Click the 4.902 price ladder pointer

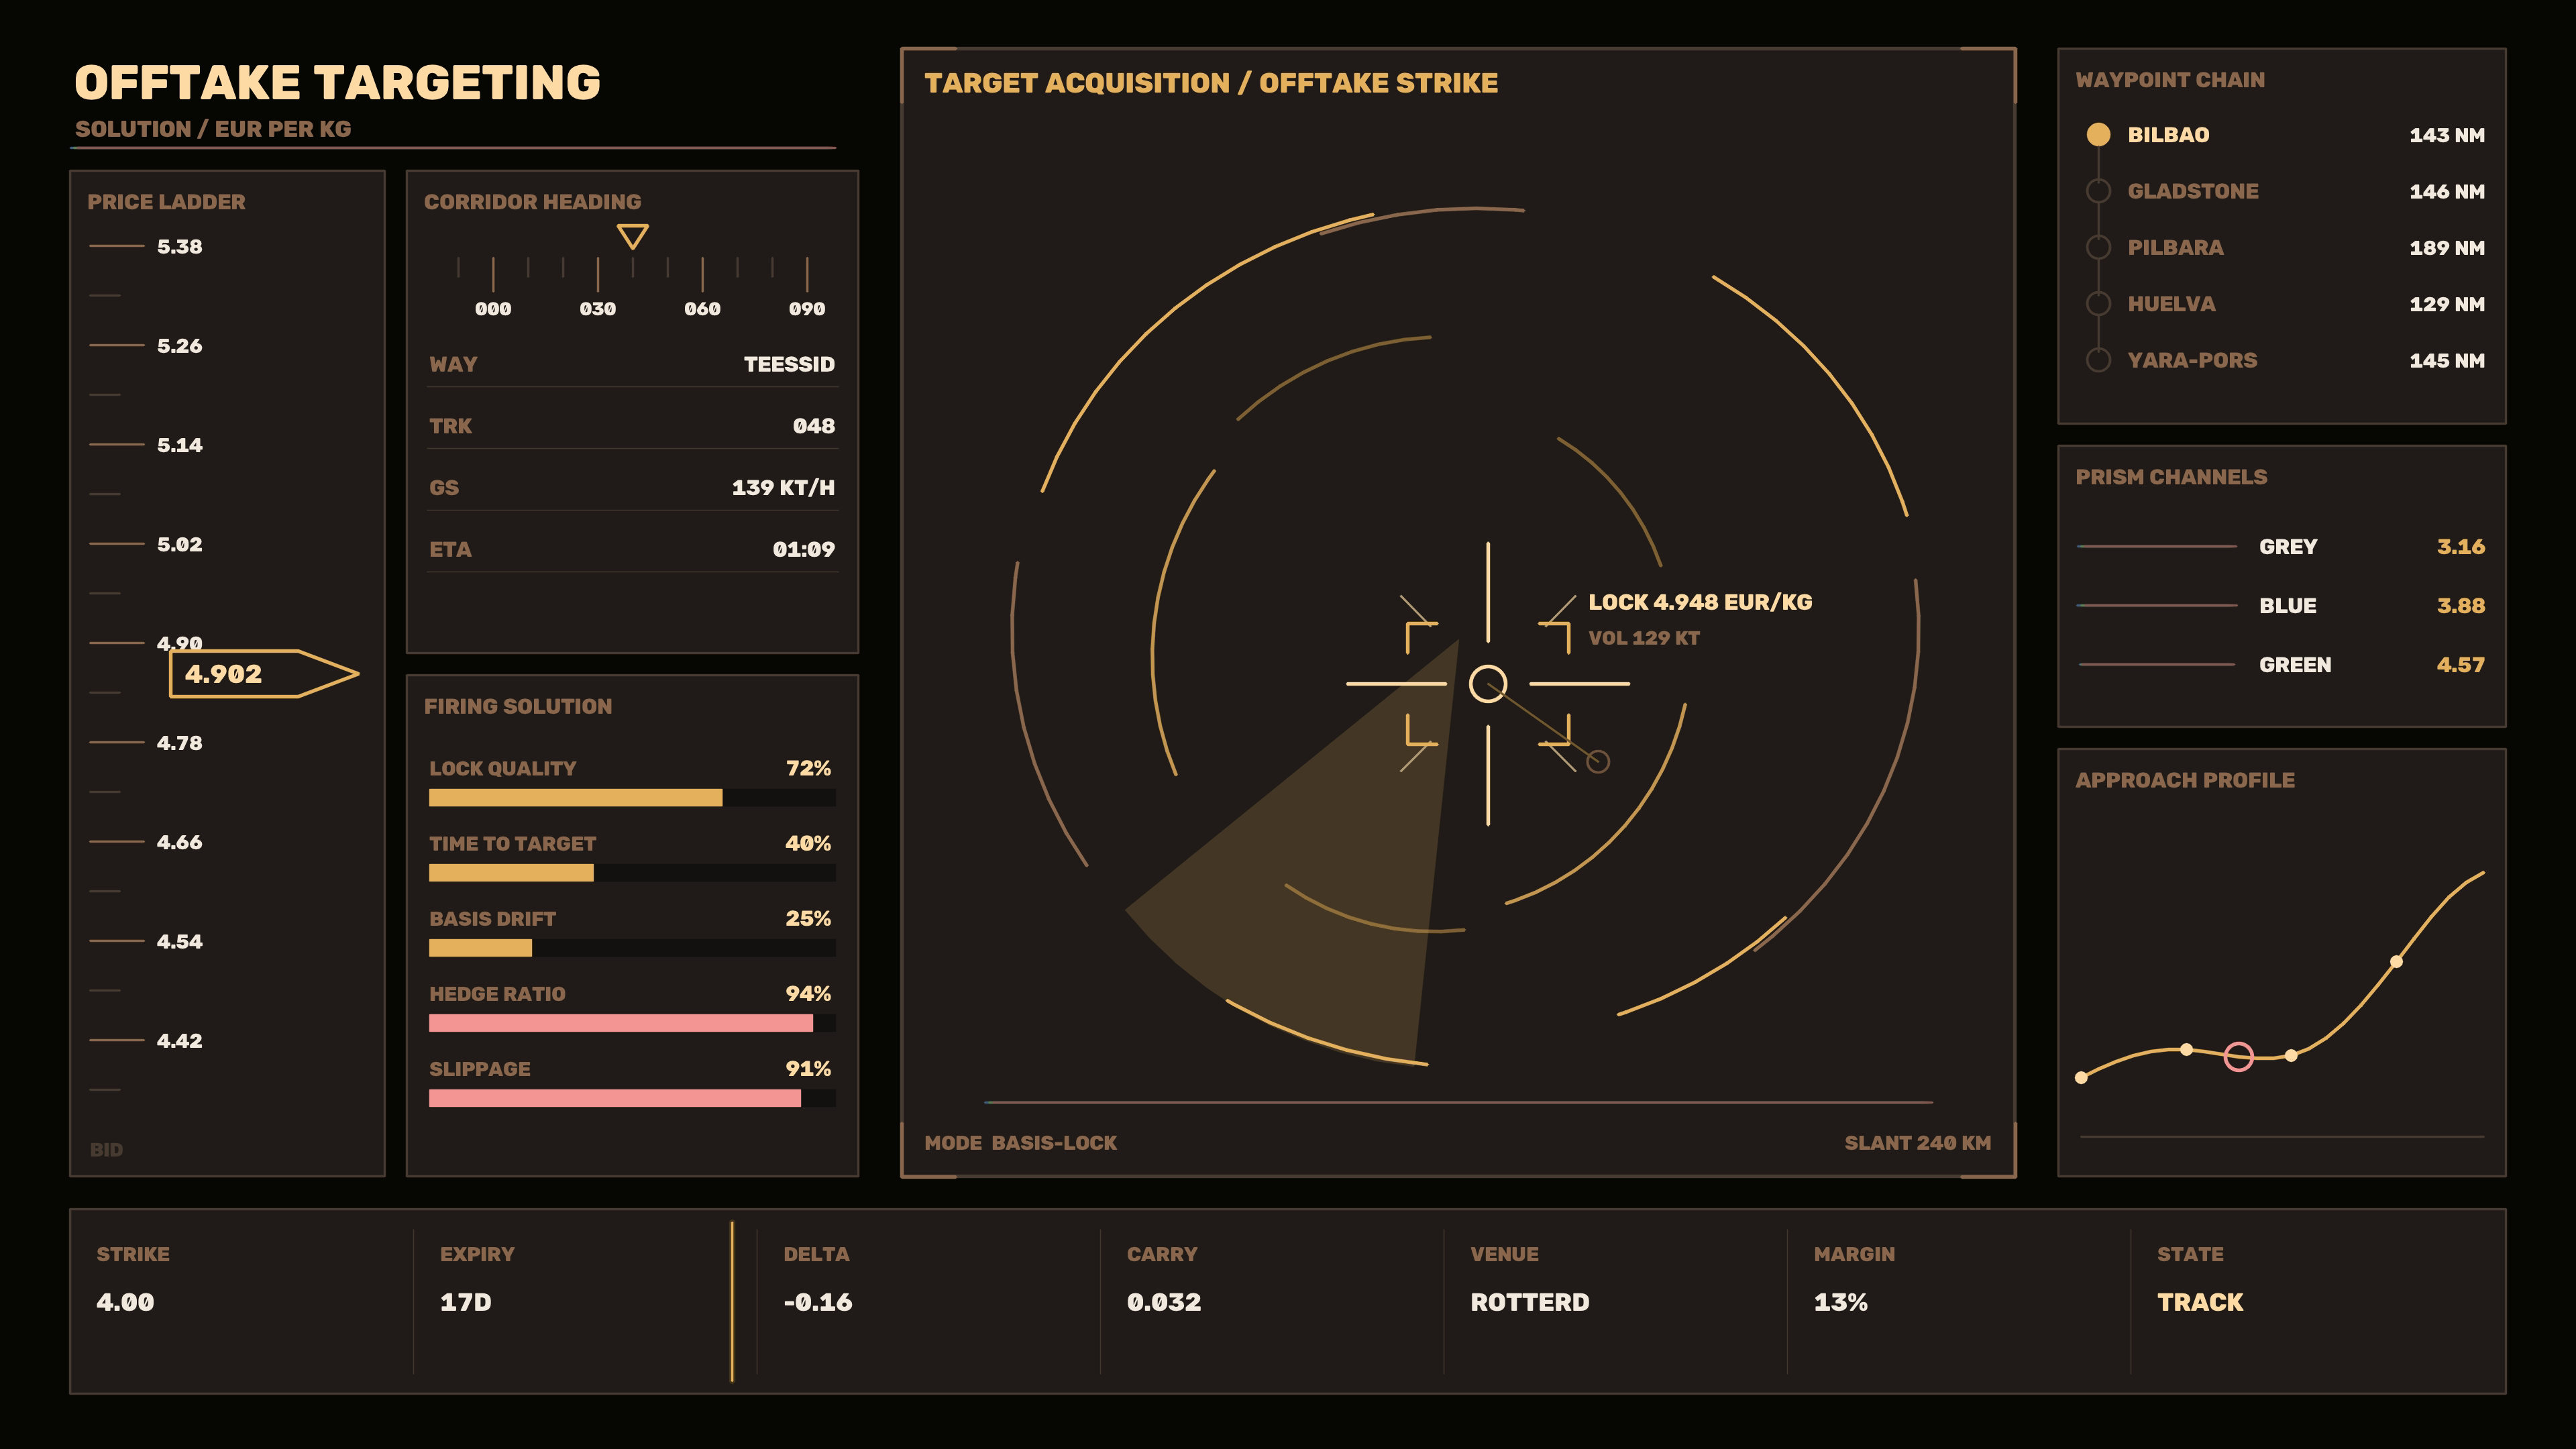click(264, 674)
